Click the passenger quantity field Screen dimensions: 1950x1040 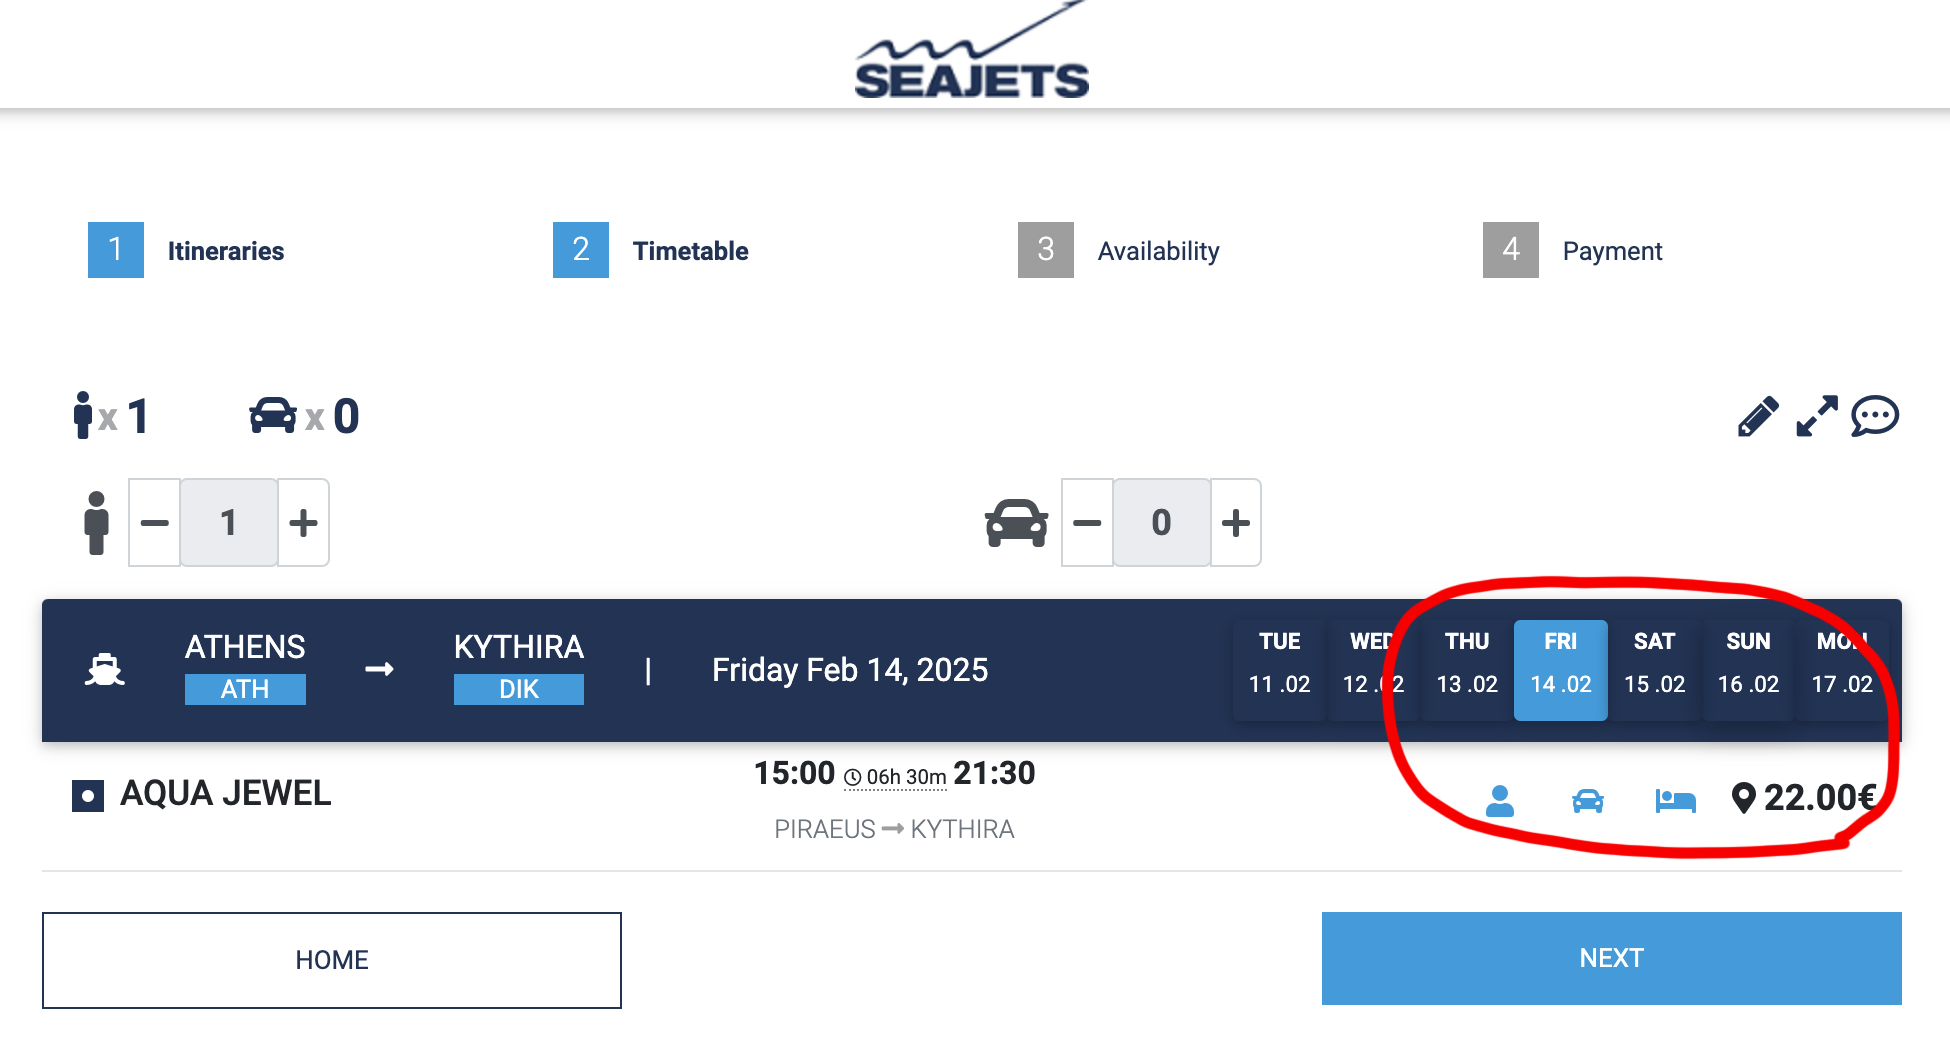[x=229, y=523]
